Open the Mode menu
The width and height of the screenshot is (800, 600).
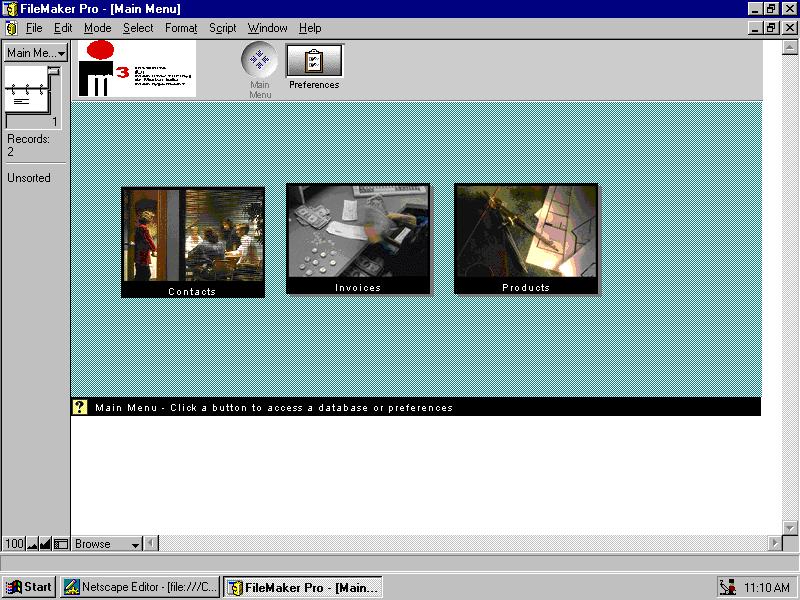click(97, 28)
